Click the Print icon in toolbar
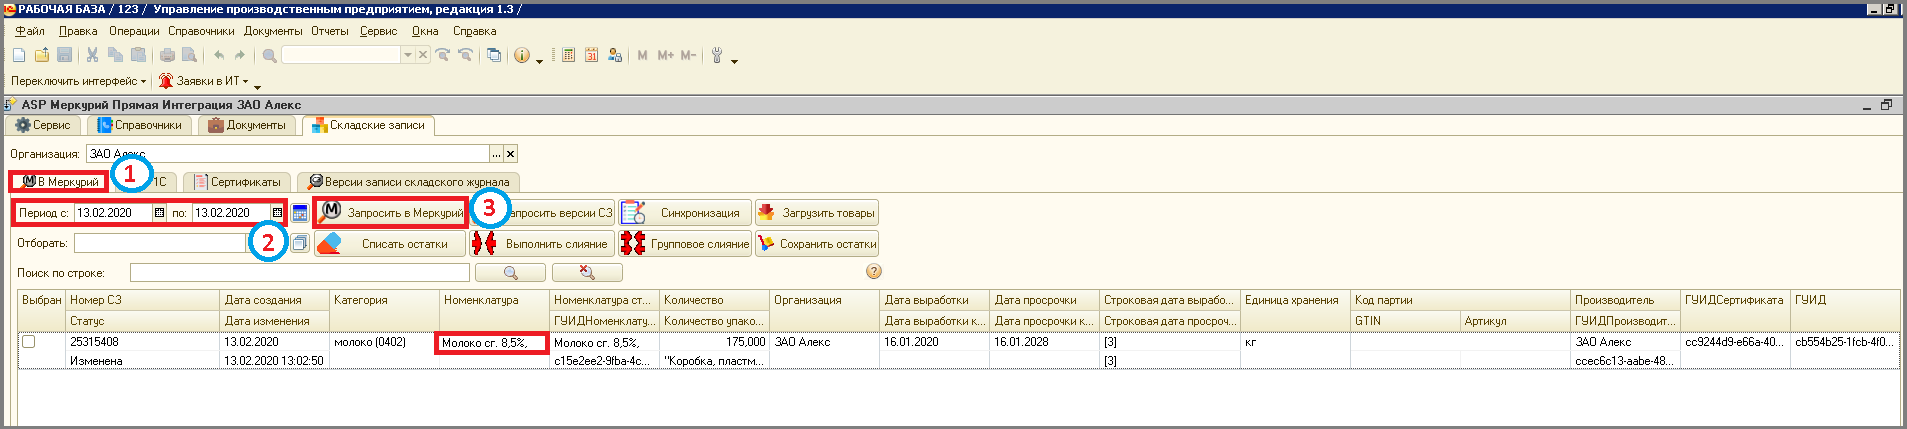The width and height of the screenshot is (1907, 429). (x=167, y=56)
